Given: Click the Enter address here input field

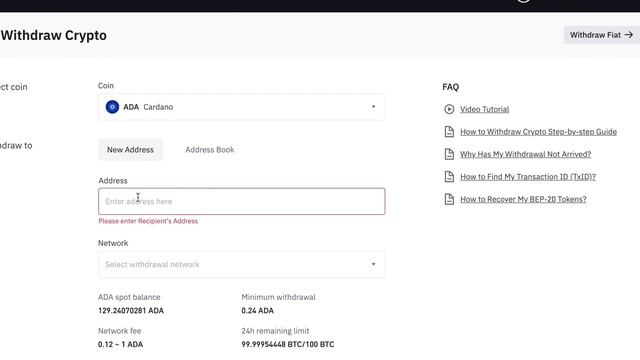Looking at the screenshot, I should 242,201.
